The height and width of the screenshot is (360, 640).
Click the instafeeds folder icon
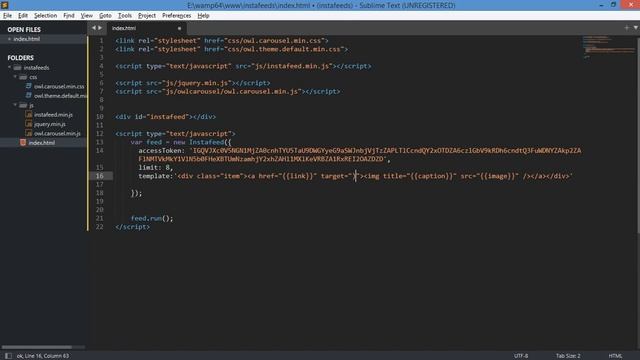[x=18, y=68]
